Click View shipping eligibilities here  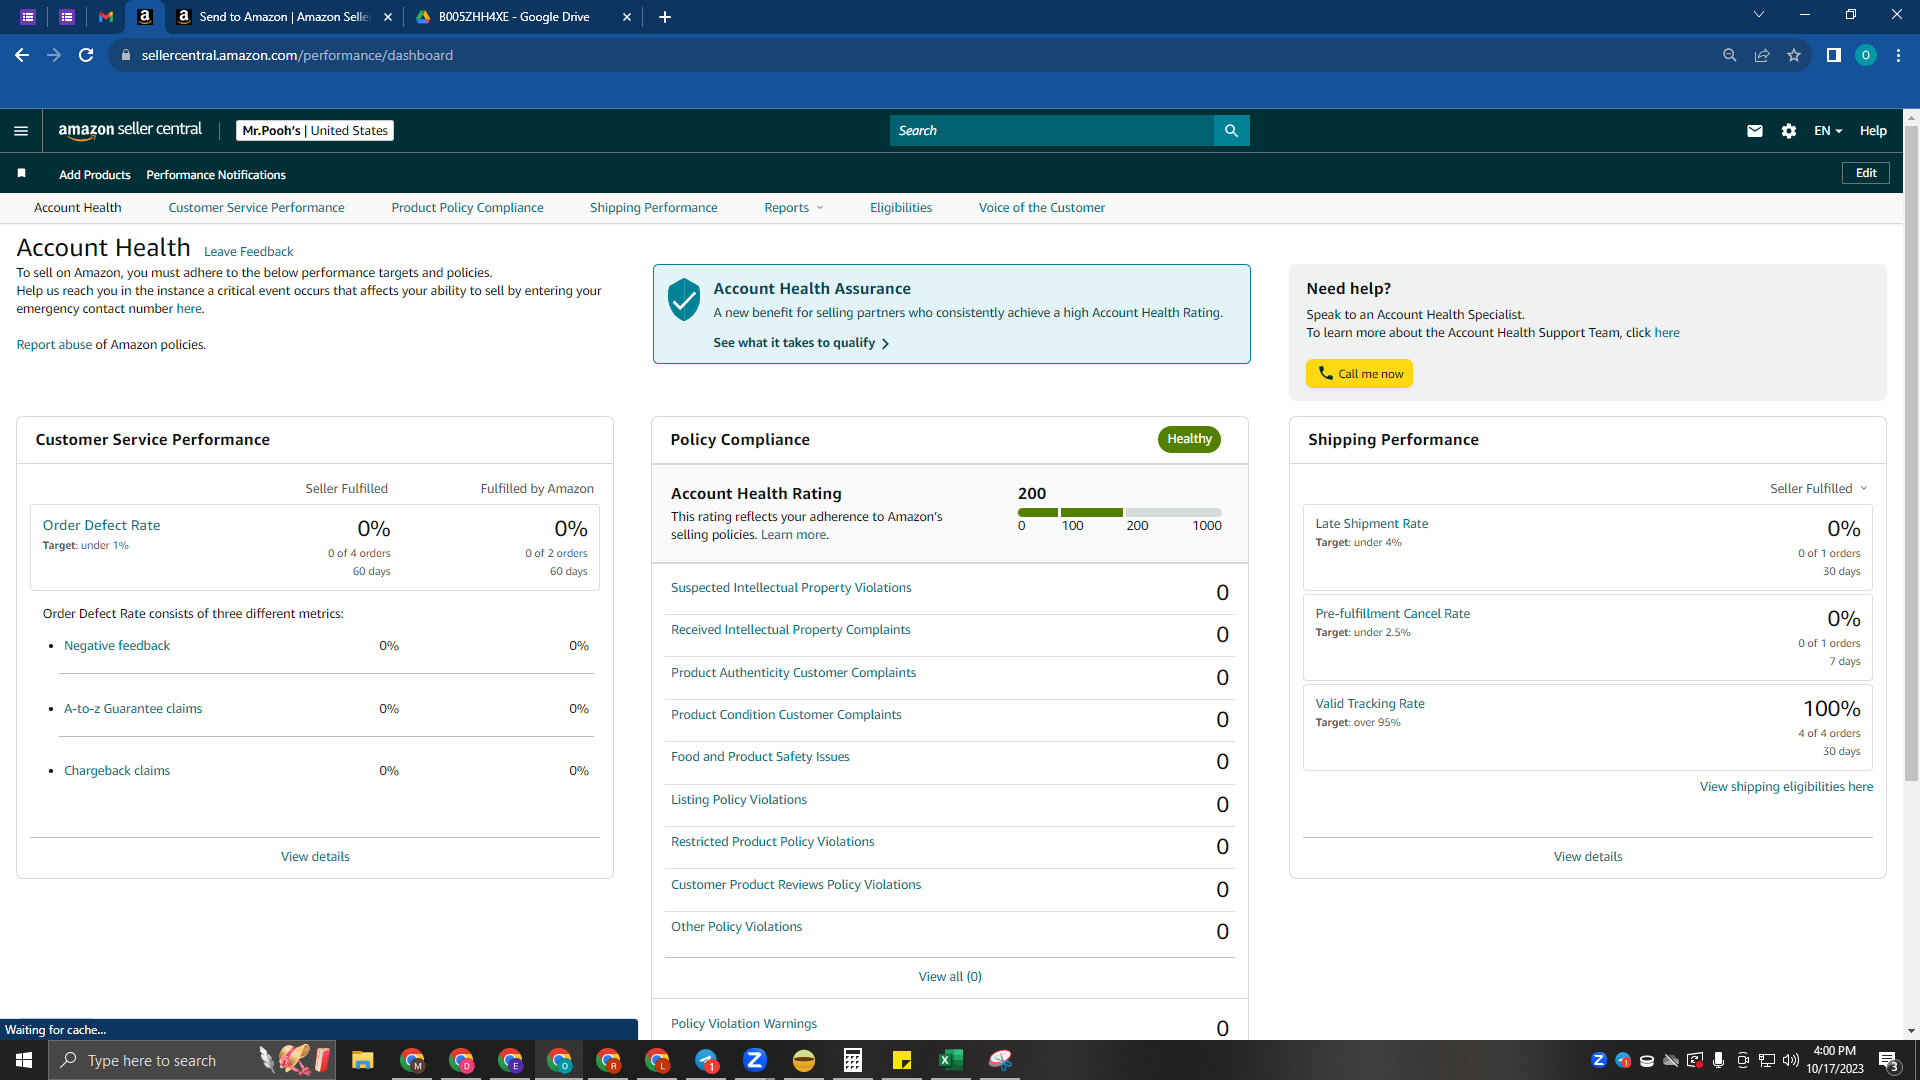[x=1786, y=787]
